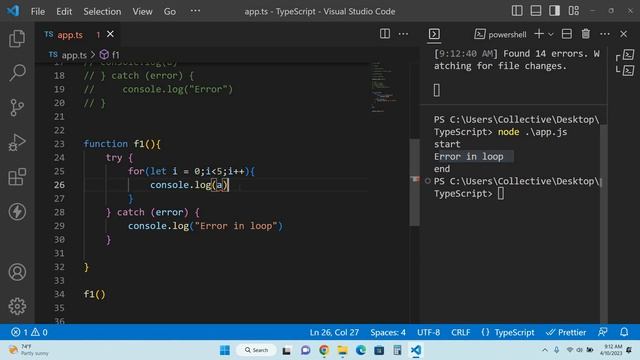Click console.log("Error in loop") on line 29
This screenshot has height=360, width=640.
pyautogui.click(x=205, y=226)
